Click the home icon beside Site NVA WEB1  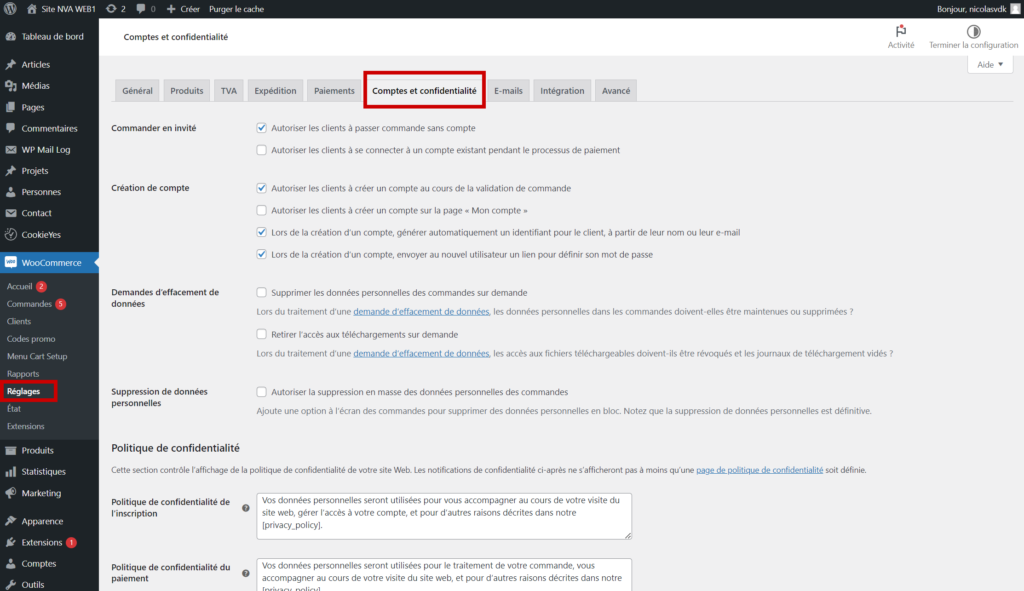(x=31, y=9)
